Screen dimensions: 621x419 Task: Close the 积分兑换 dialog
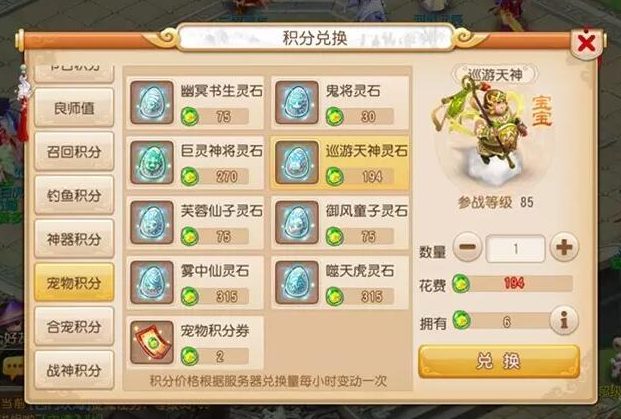586,43
